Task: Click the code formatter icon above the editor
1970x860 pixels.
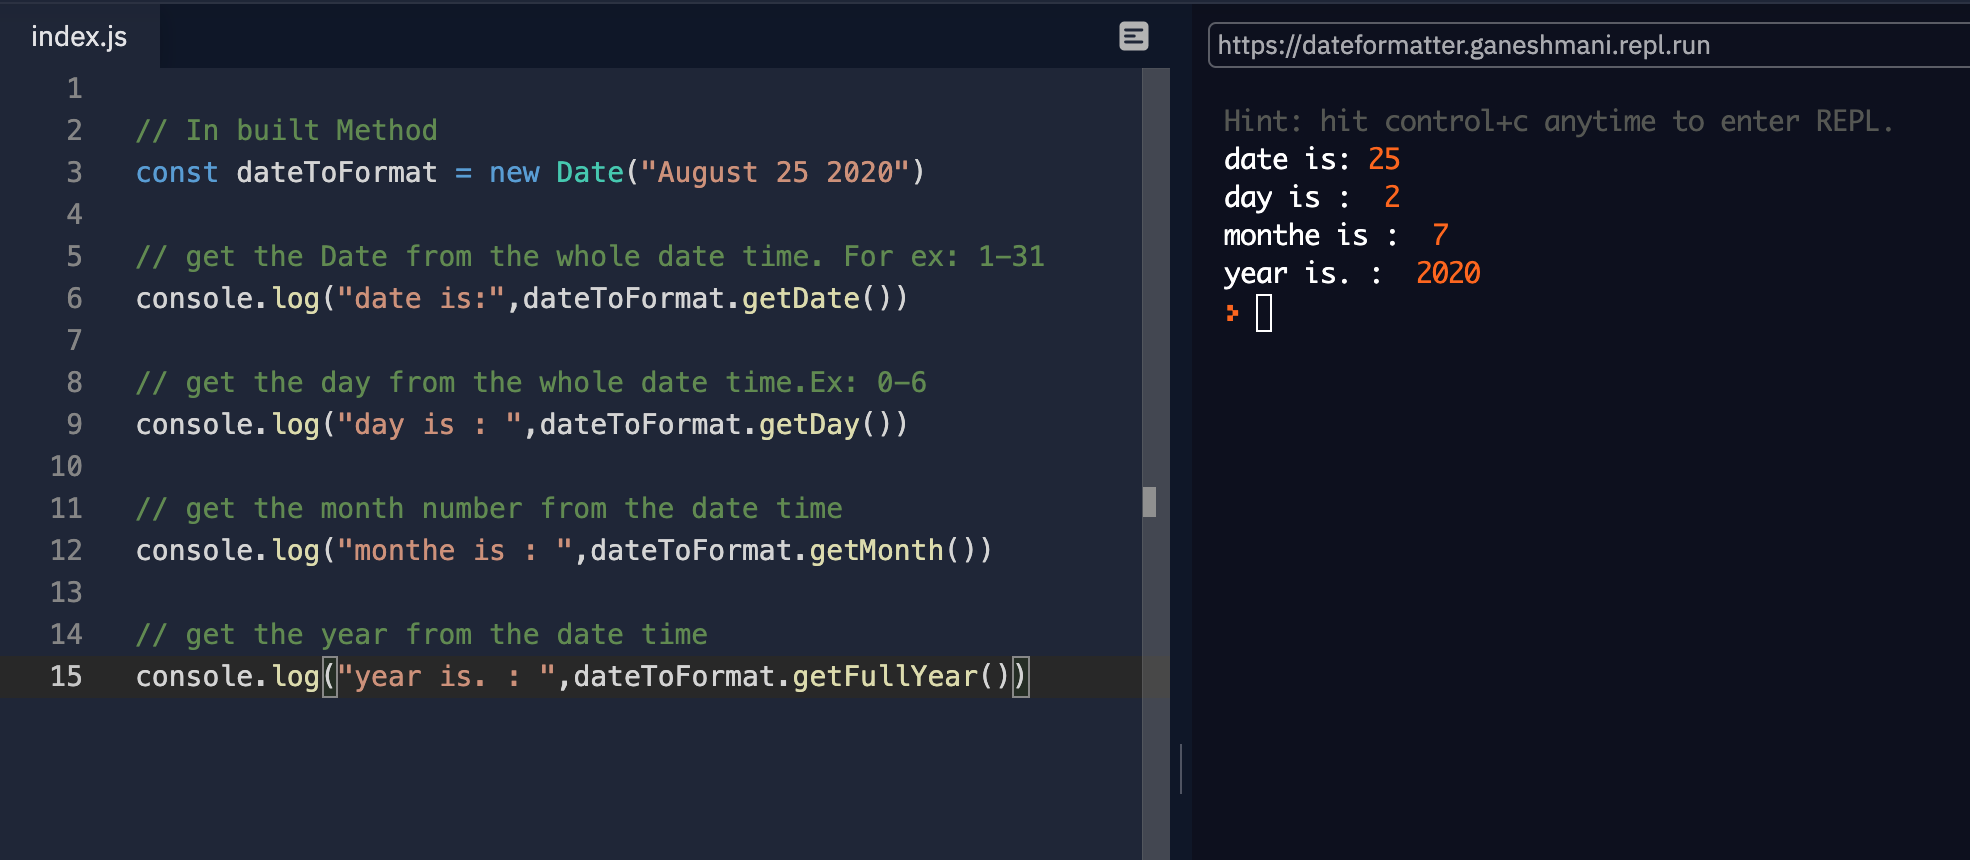Action: 1133,37
